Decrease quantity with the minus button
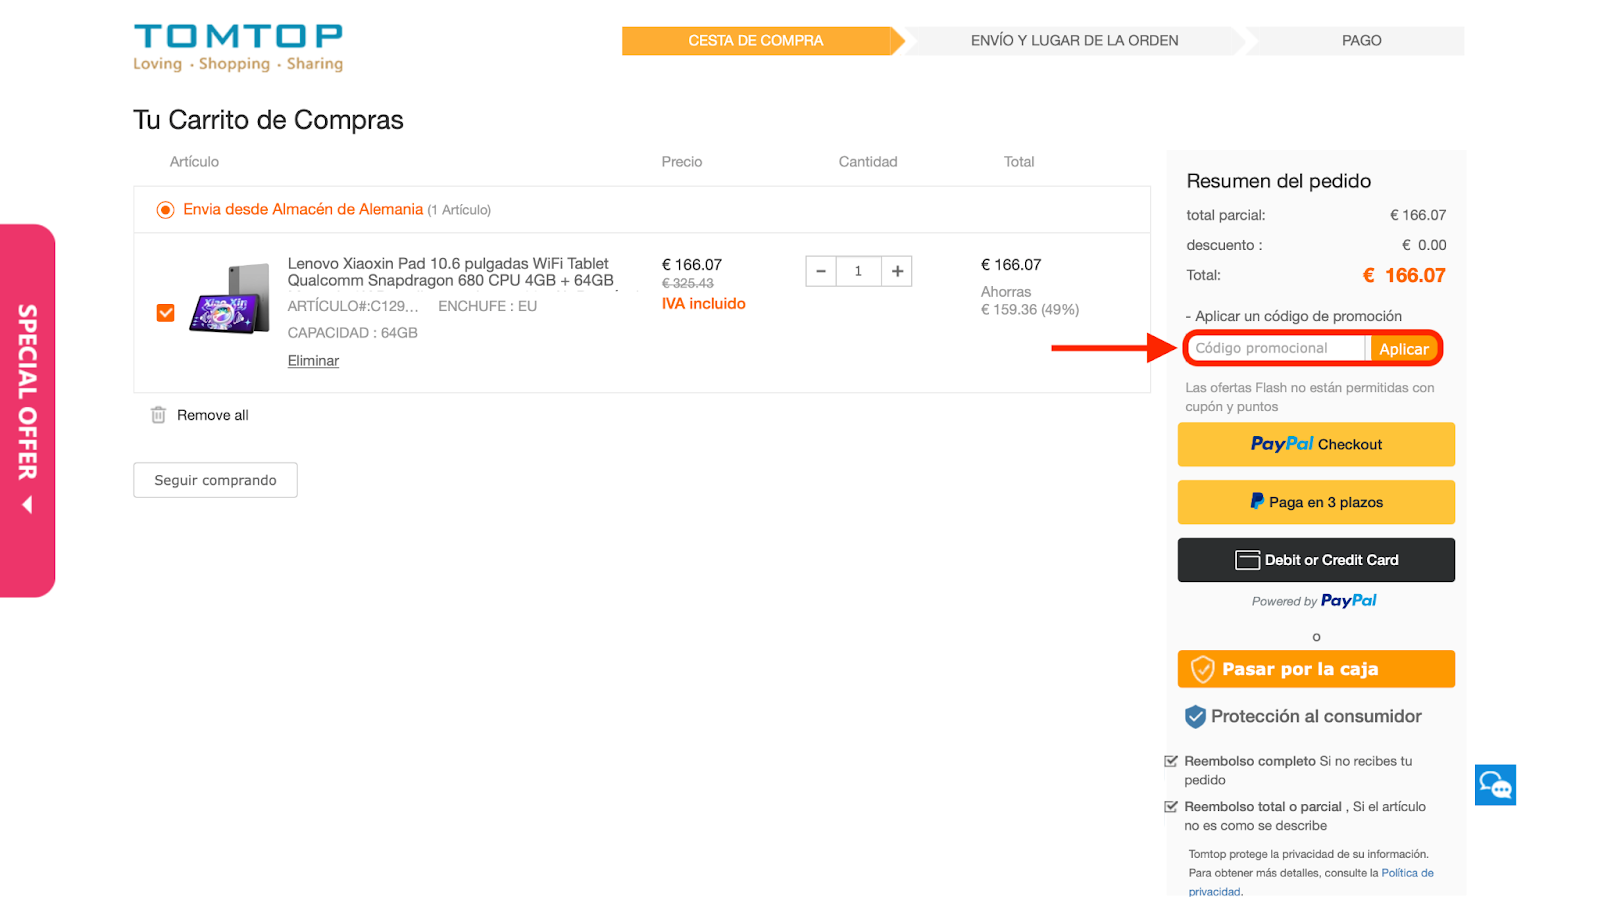The height and width of the screenshot is (897, 1600). [x=821, y=271]
